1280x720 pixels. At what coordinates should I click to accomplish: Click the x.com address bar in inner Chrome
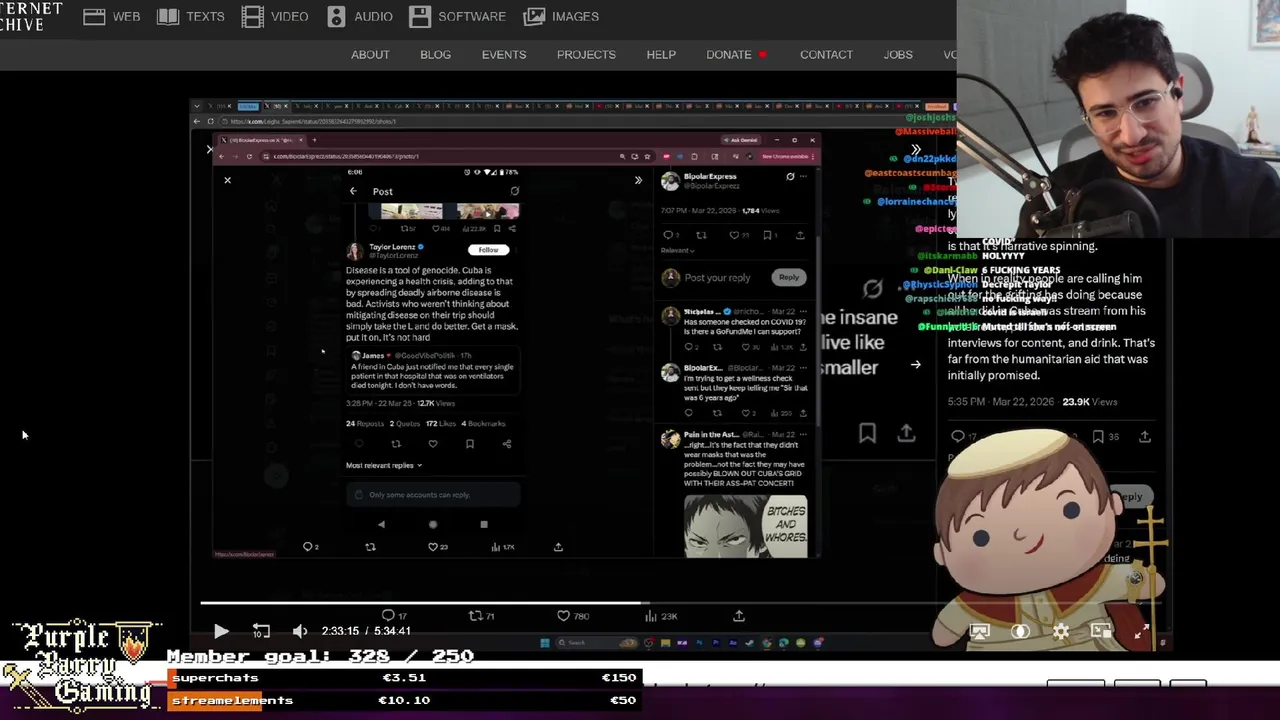point(440,156)
